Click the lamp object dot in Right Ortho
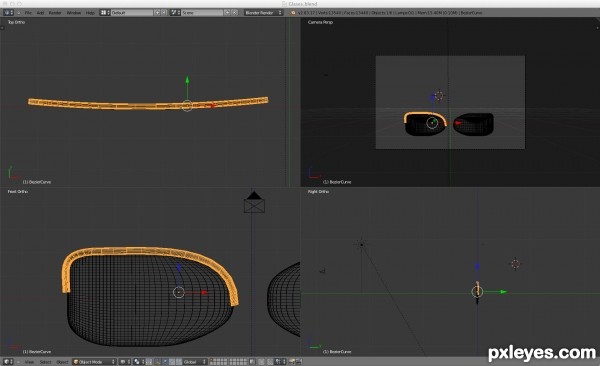Screen dimensions: 600x366 362,244
